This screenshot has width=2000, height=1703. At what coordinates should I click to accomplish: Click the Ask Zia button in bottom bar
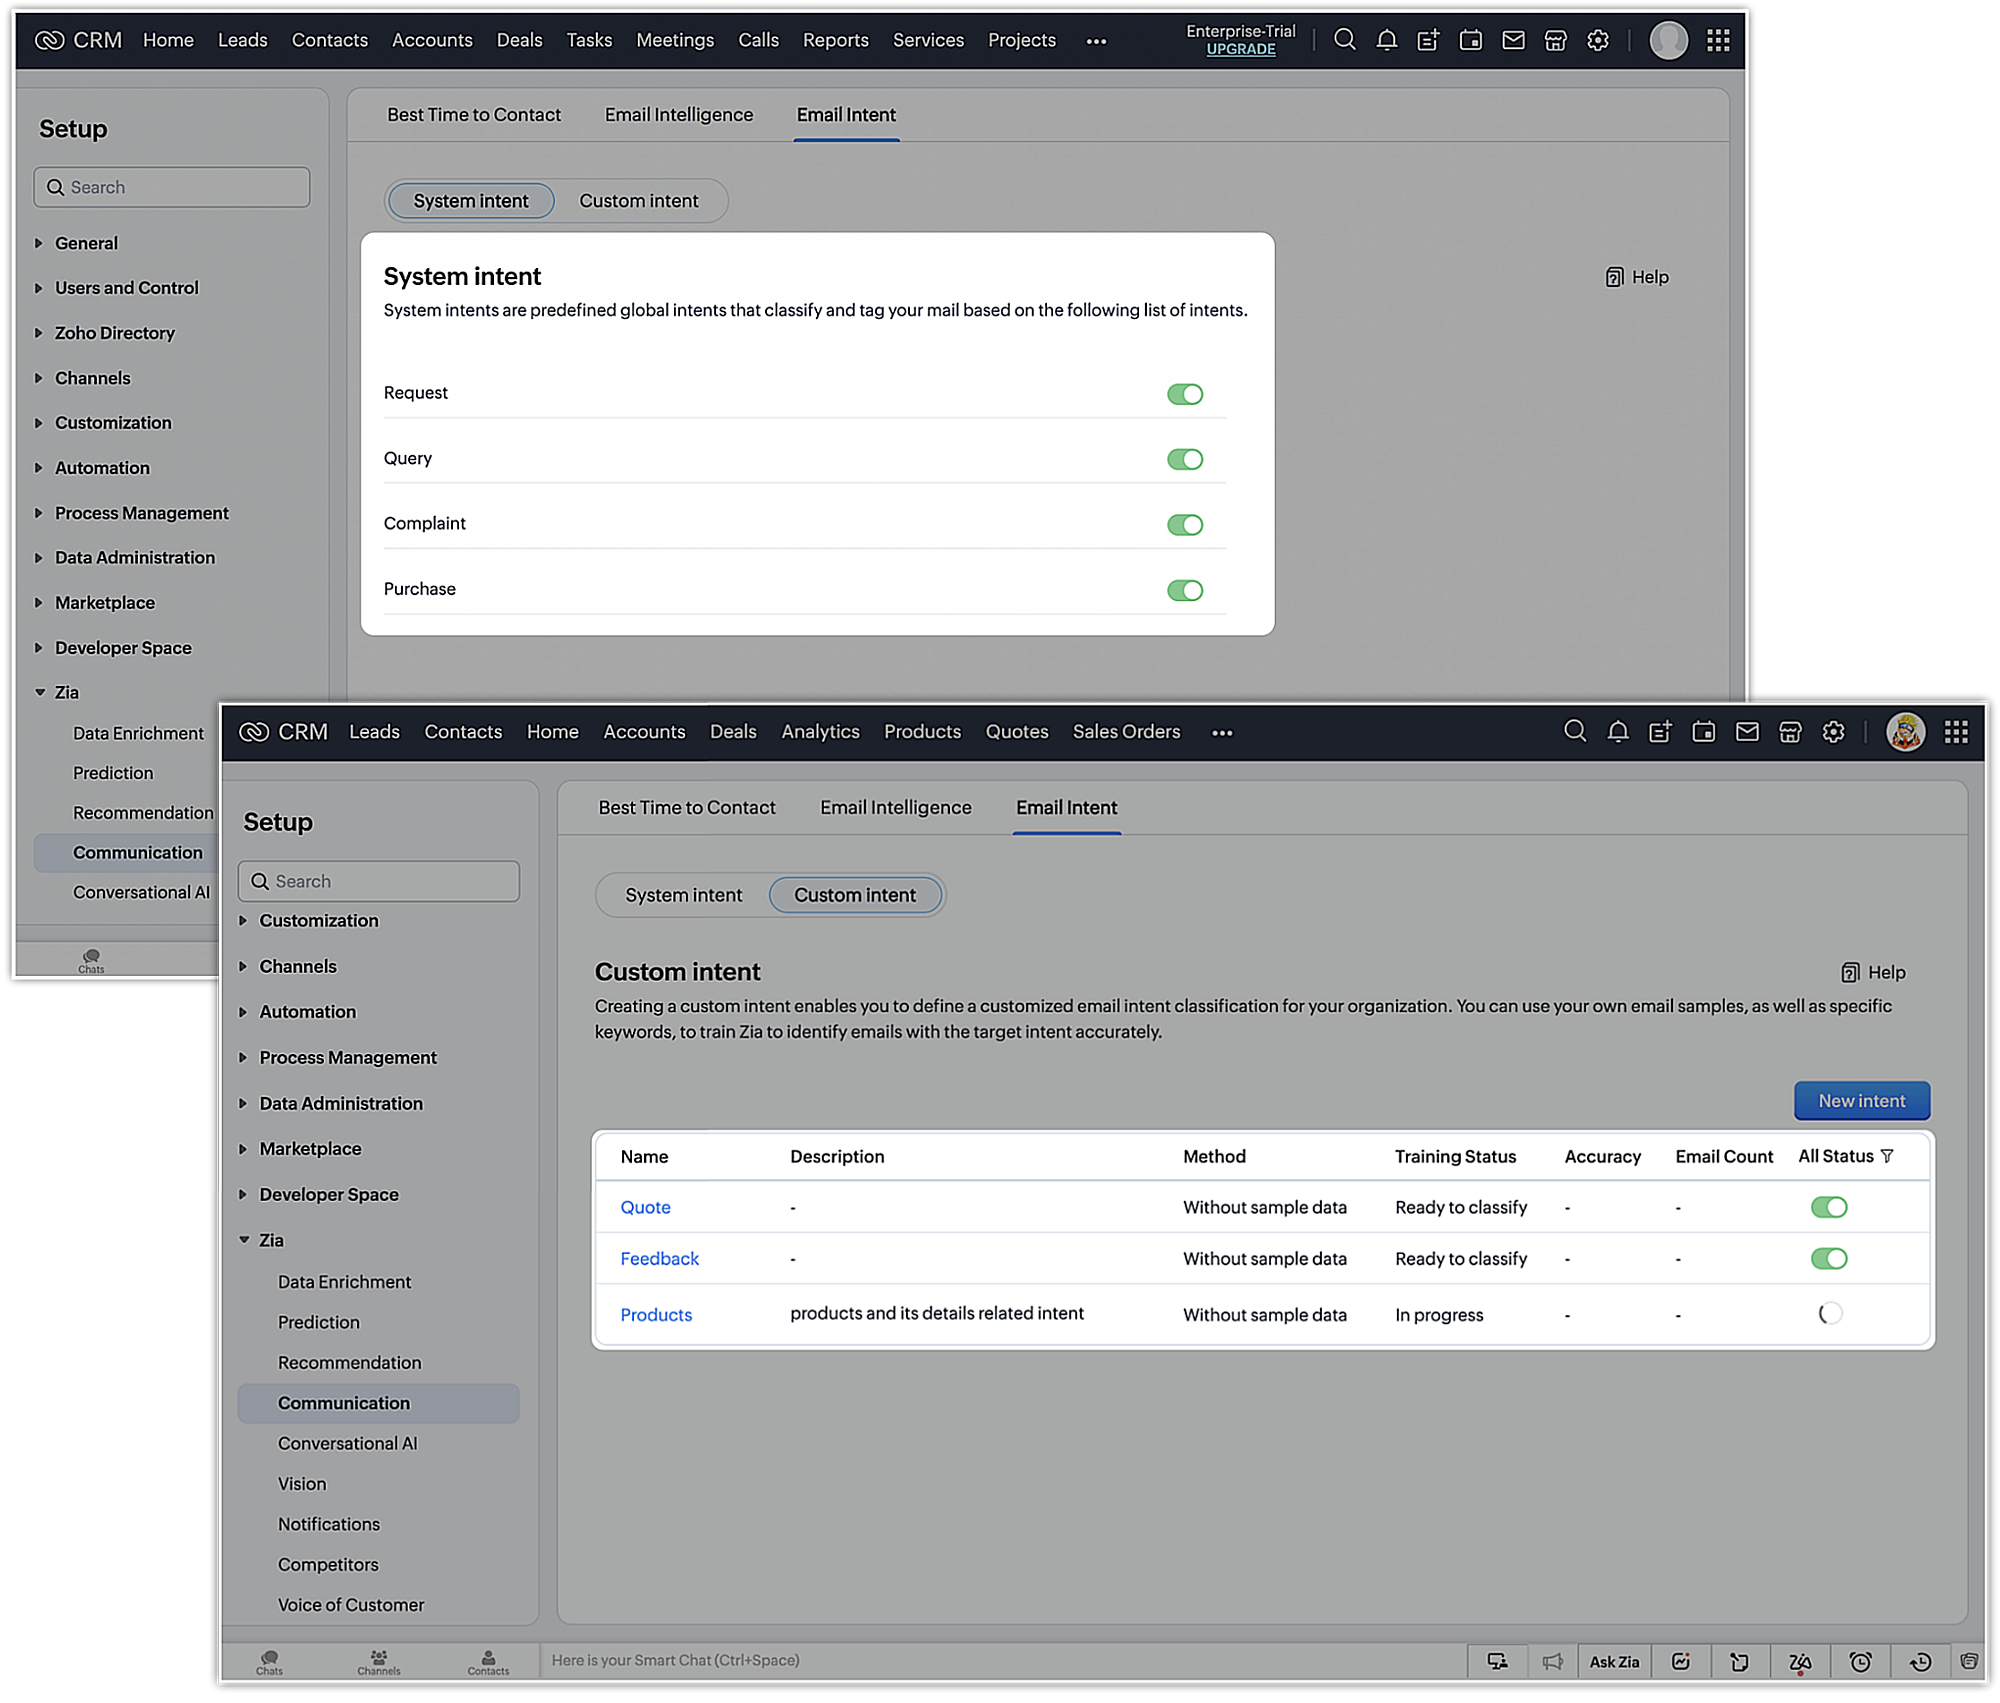point(1613,1661)
